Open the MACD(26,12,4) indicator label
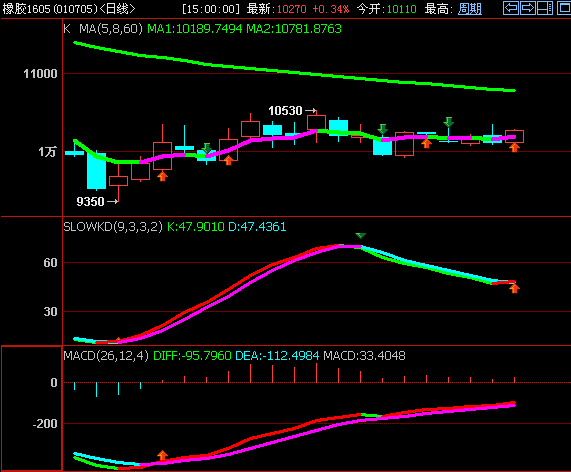 [106, 355]
